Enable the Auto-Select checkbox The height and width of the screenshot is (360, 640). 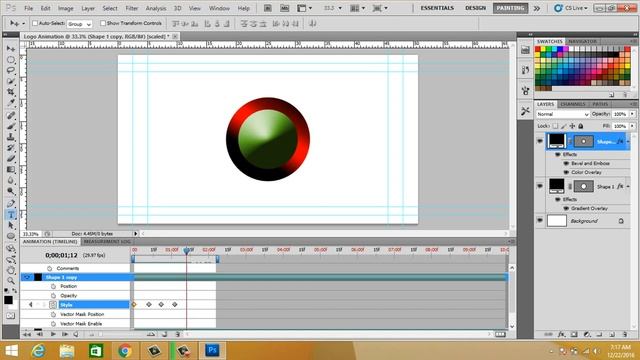(x=35, y=23)
